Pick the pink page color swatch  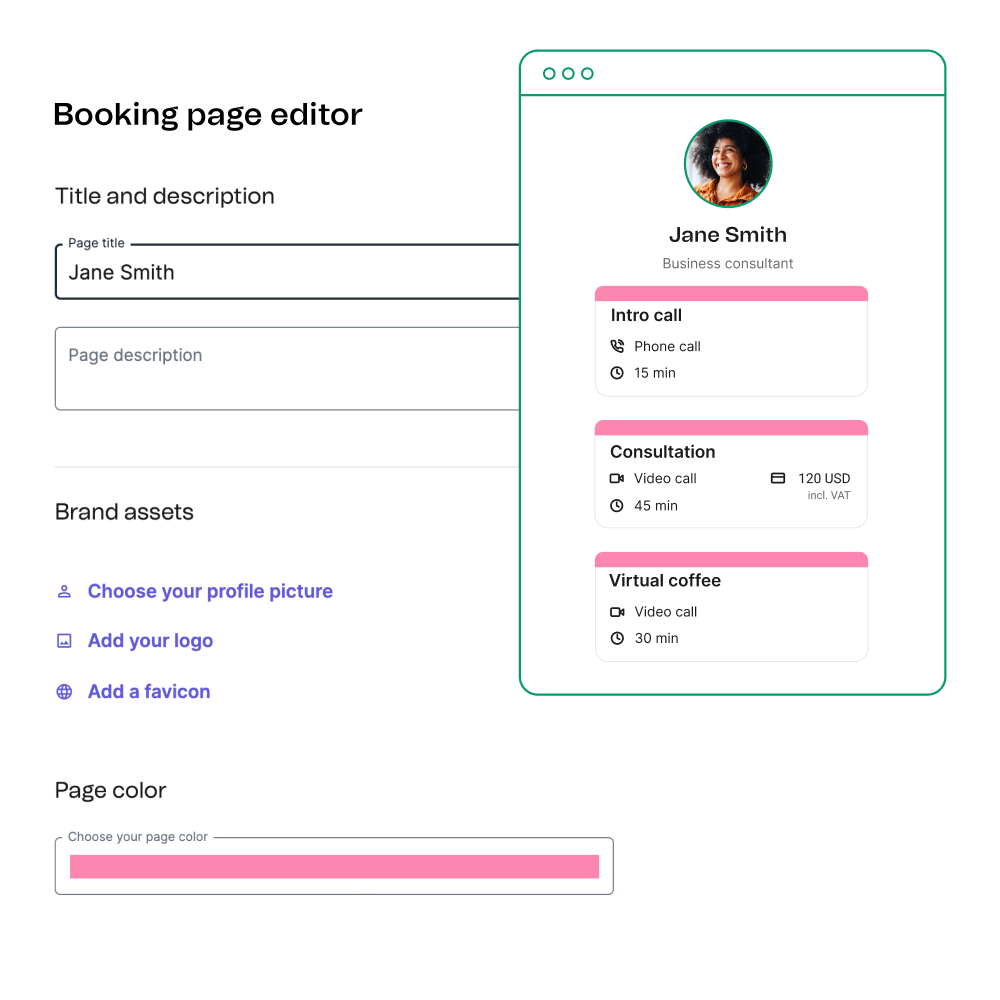tap(334, 867)
